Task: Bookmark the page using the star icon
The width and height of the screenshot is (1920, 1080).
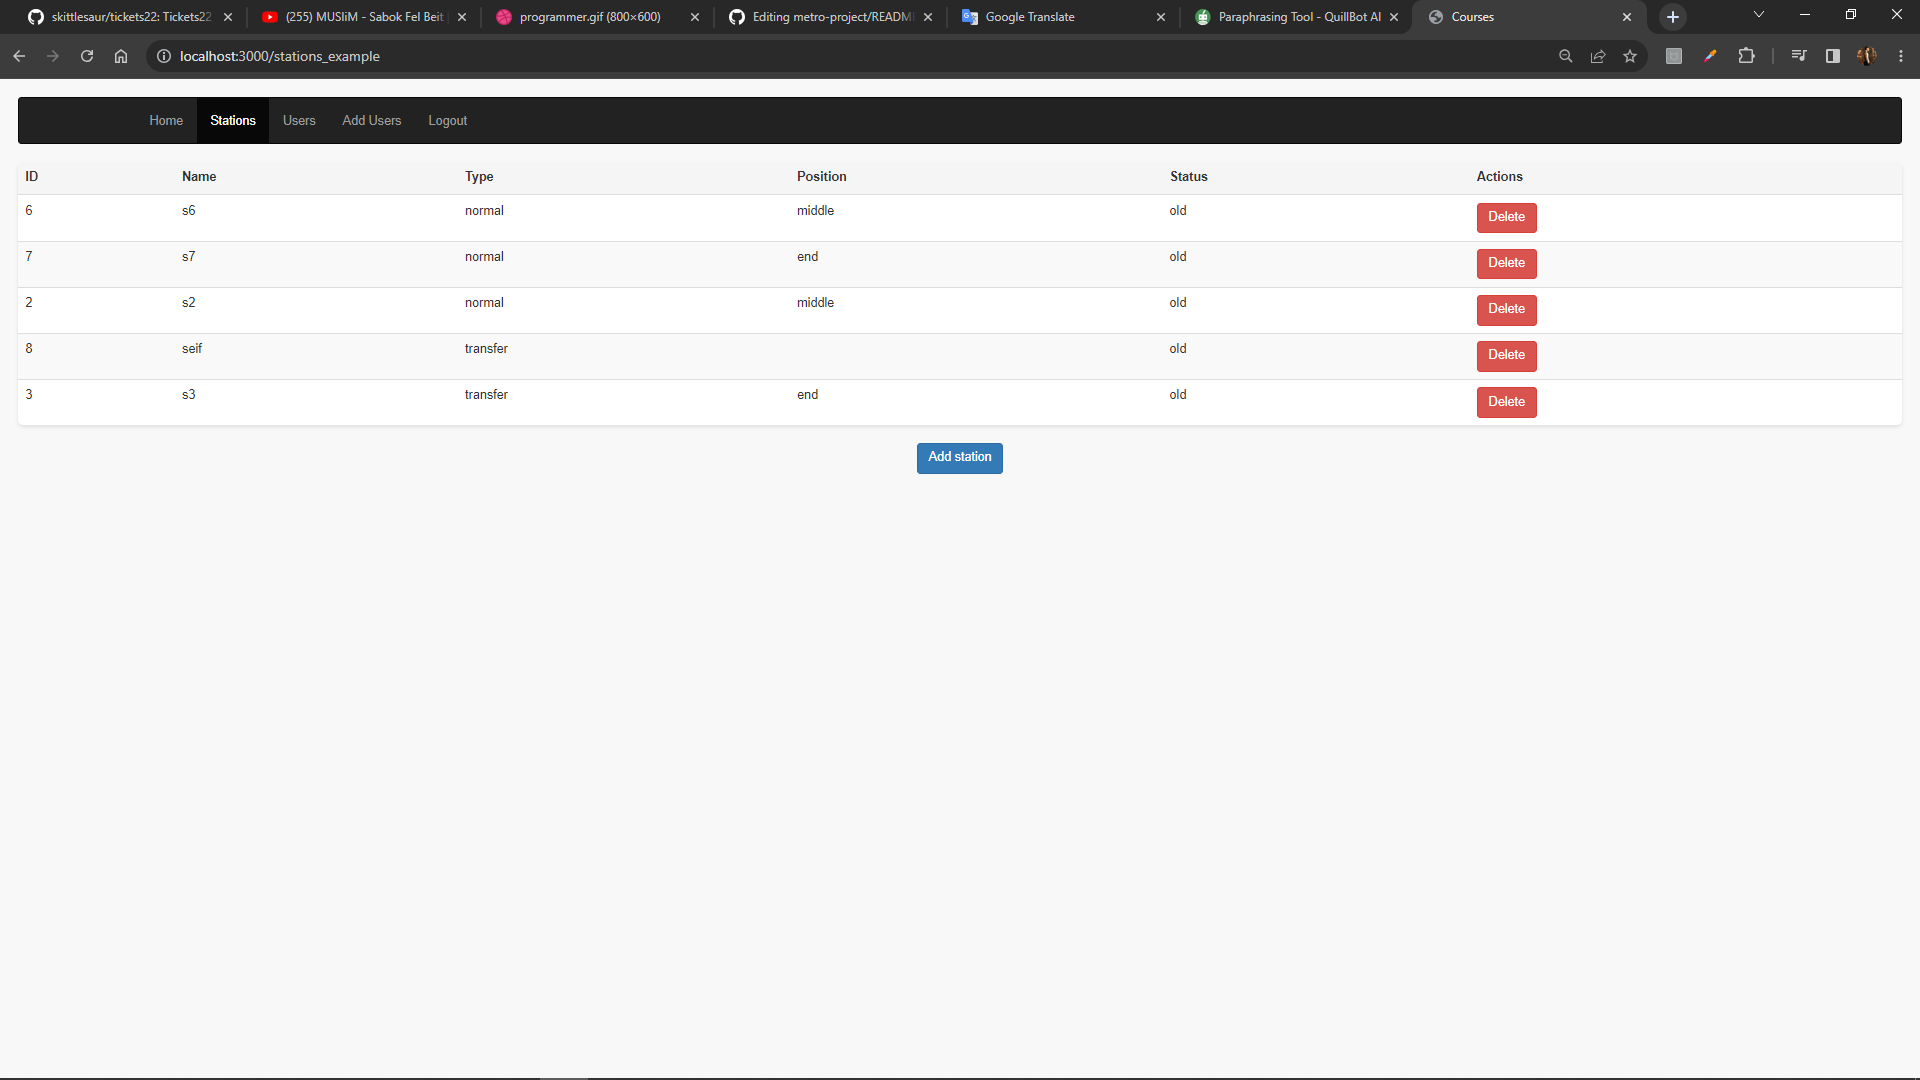Action: click(x=1631, y=56)
